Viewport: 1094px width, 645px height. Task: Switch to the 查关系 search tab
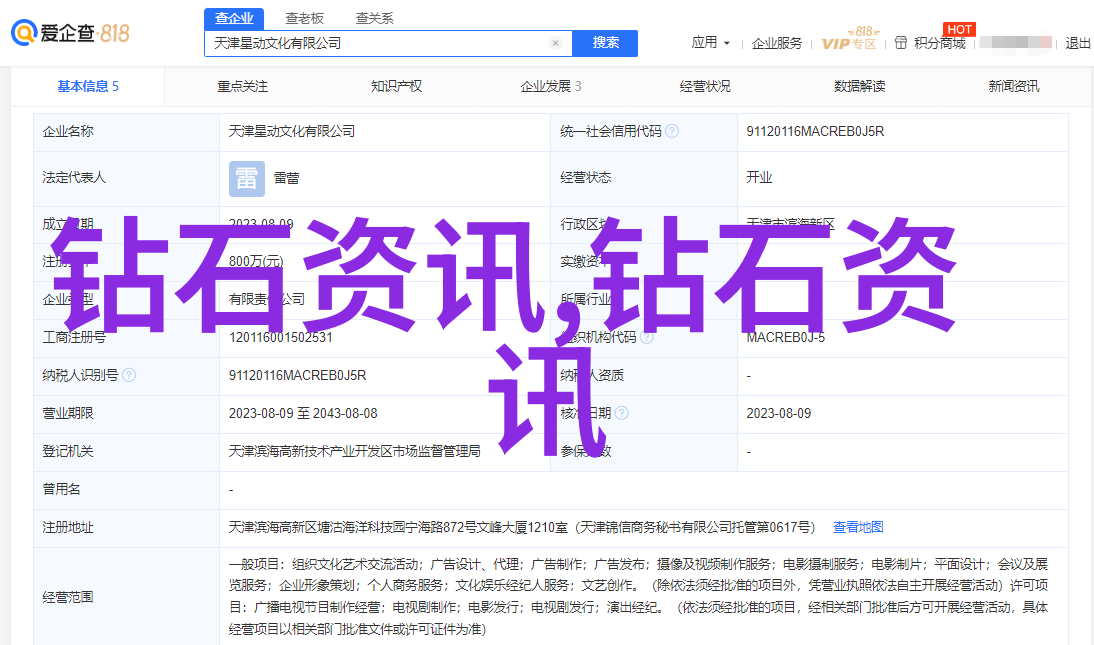click(375, 19)
